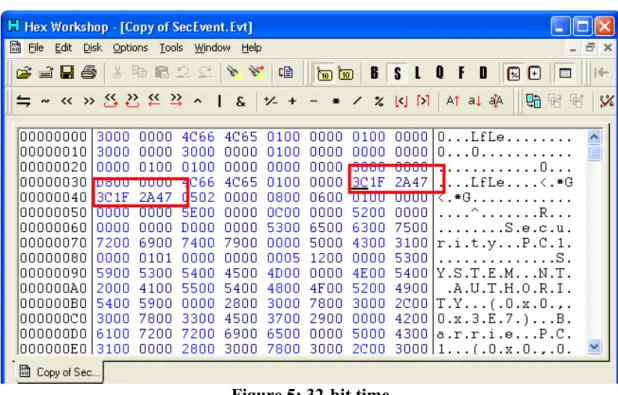Click the inverse bits tilde icon
The image size is (618, 395).
point(45,101)
